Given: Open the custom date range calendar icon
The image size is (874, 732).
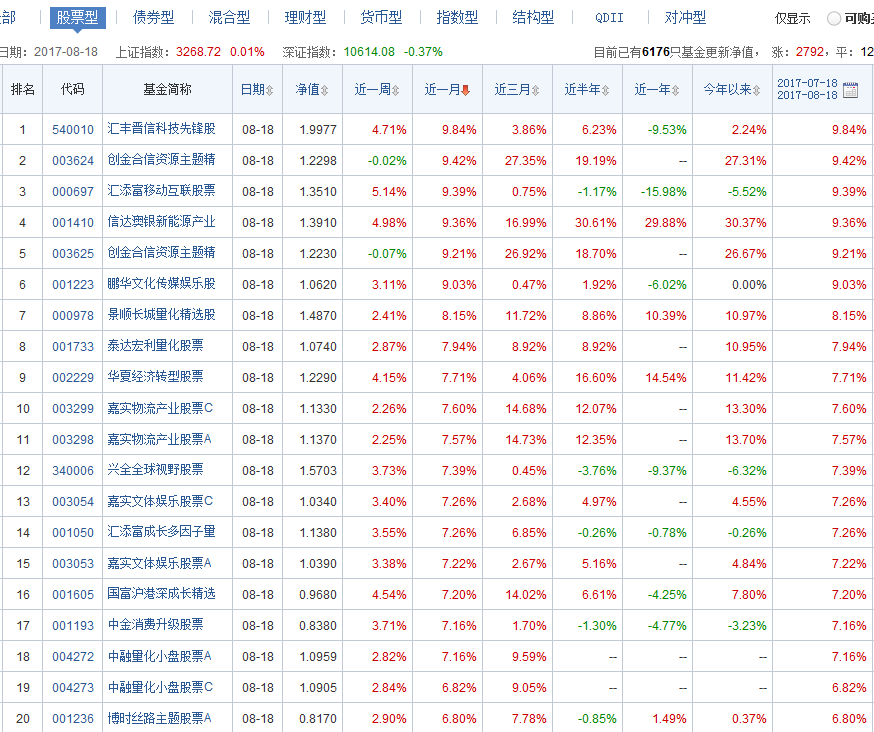Looking at the screenshot, I should coord(851,90).
